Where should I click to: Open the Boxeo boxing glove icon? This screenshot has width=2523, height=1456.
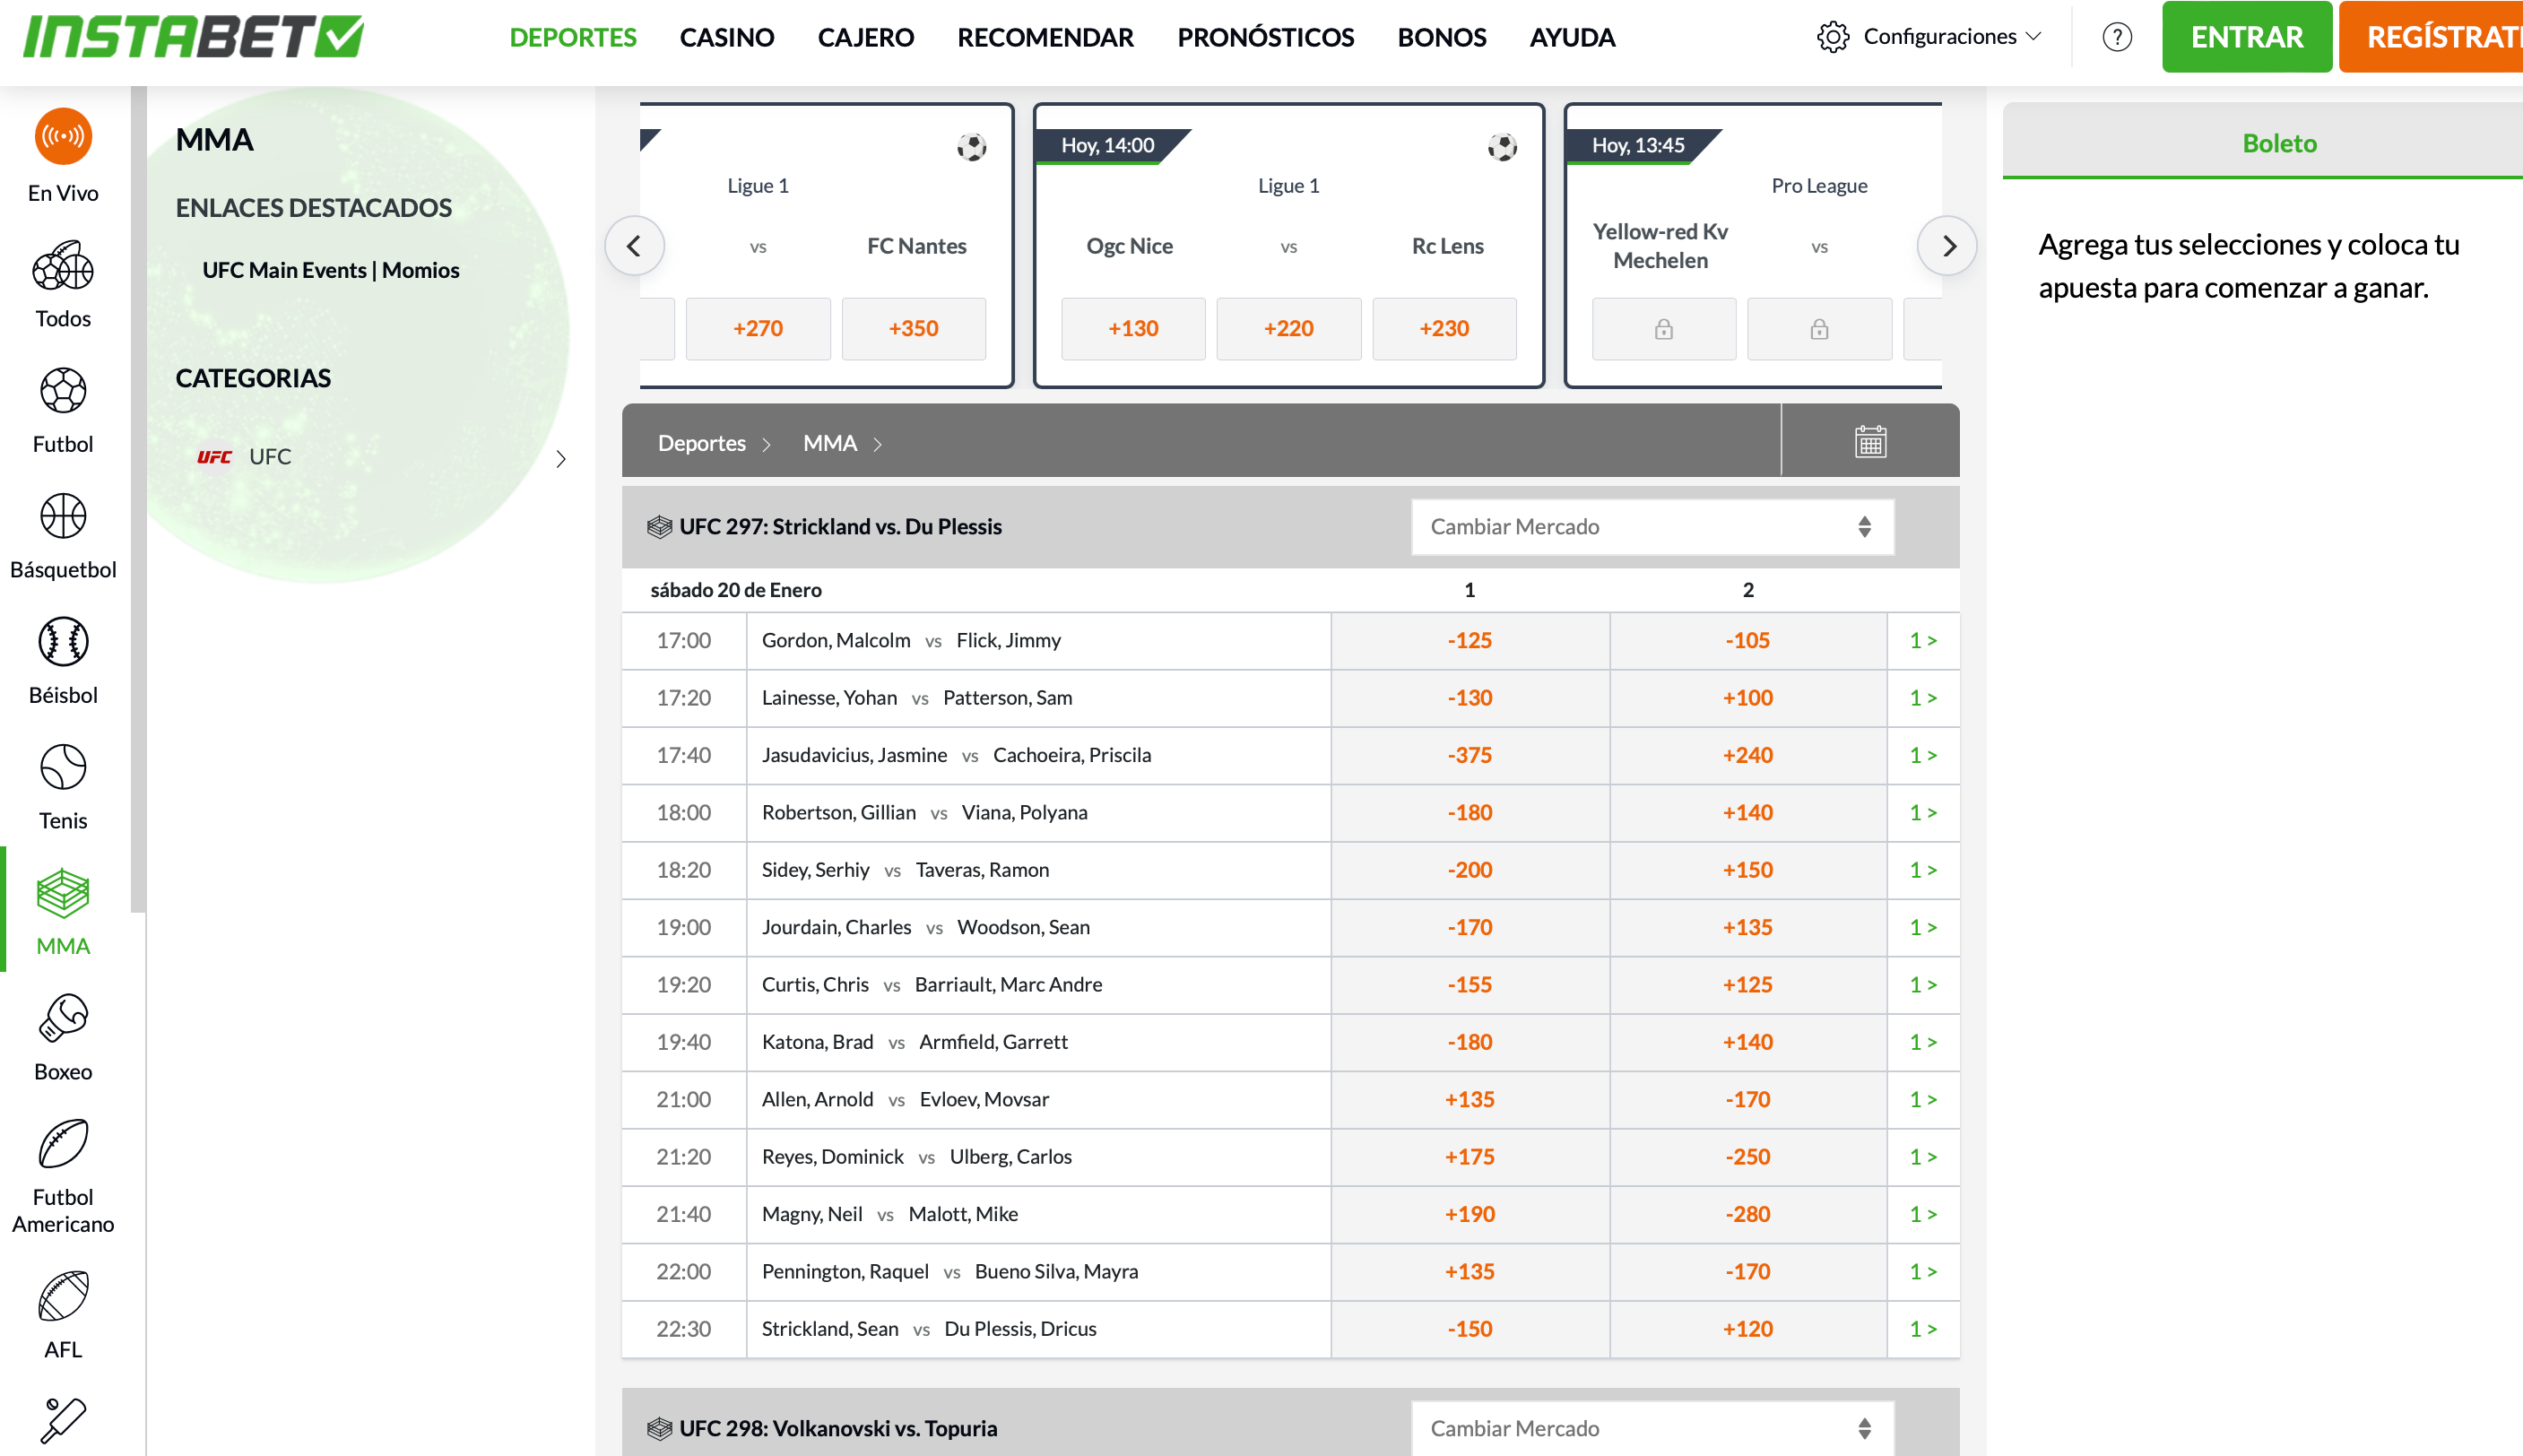(x=63, y=1018)
